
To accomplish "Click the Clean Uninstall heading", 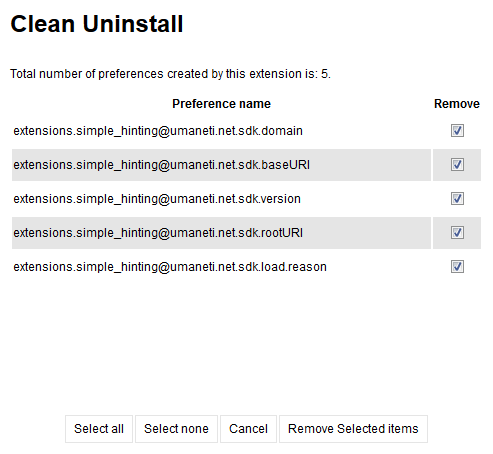I will (97, 24).
